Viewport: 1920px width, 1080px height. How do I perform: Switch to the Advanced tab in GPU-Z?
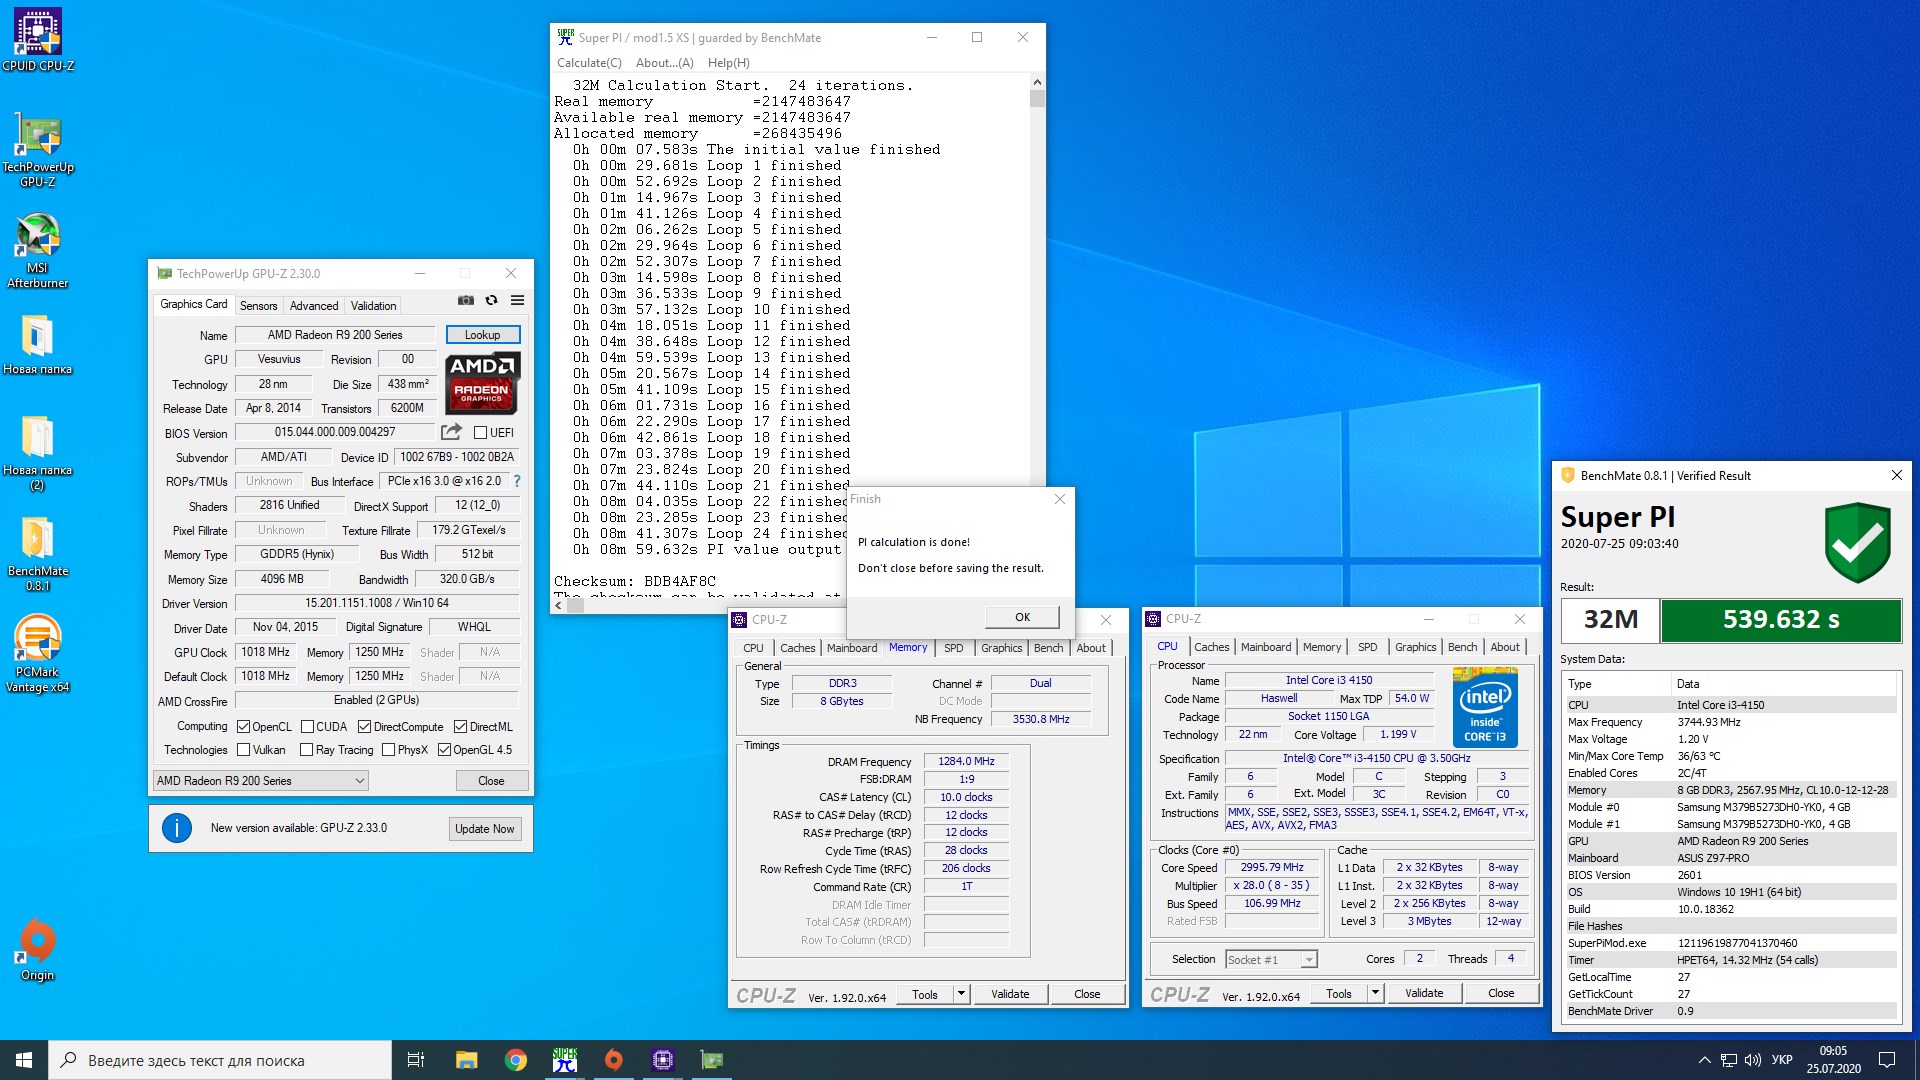pyautogui.click(x=314, y=306)
